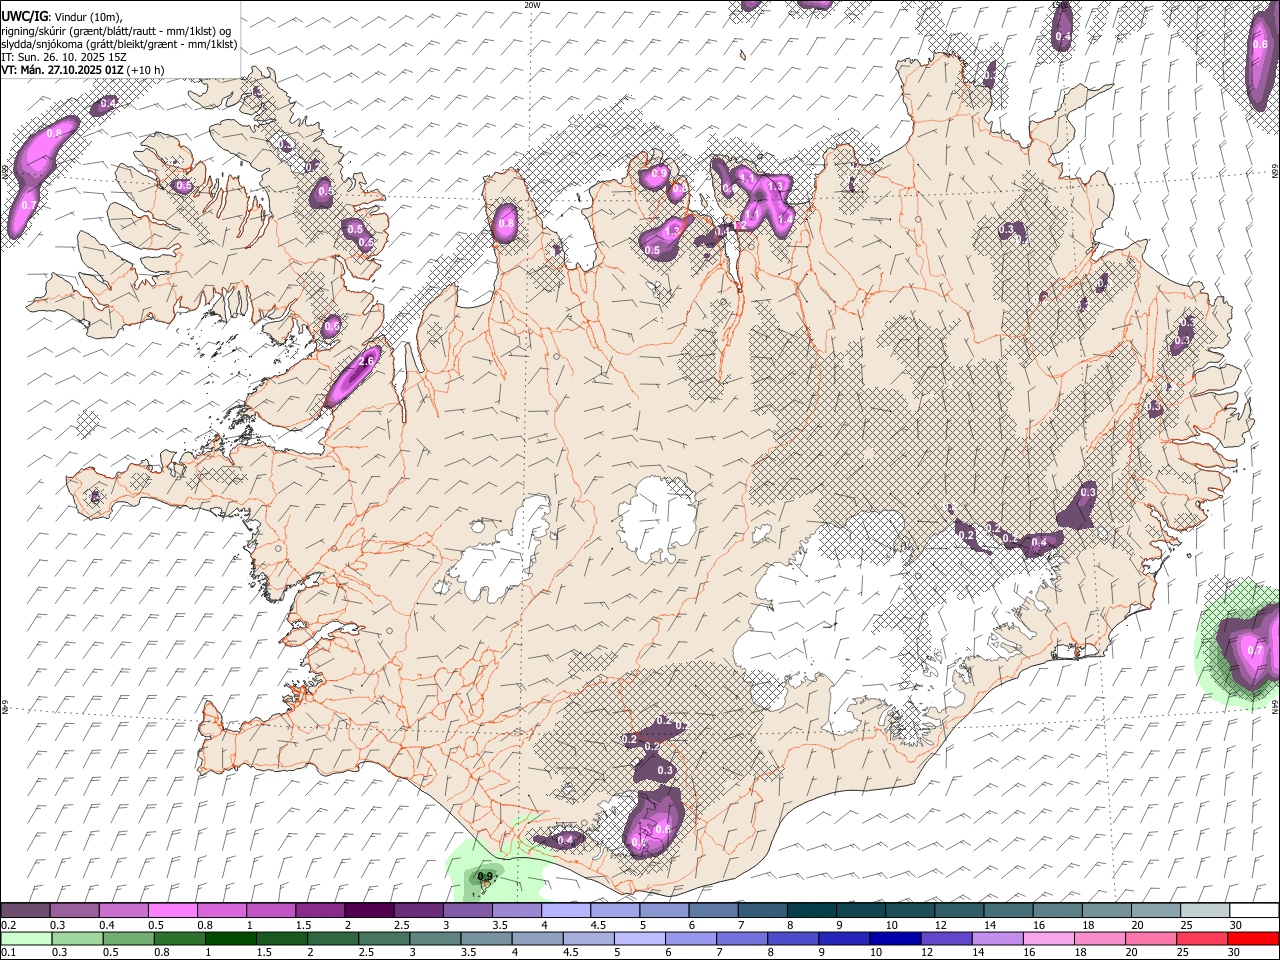Viewport: 1280px width, 960px height.
Task: Click the 'Vindur (10m),' header text
Action: [88, 16]
